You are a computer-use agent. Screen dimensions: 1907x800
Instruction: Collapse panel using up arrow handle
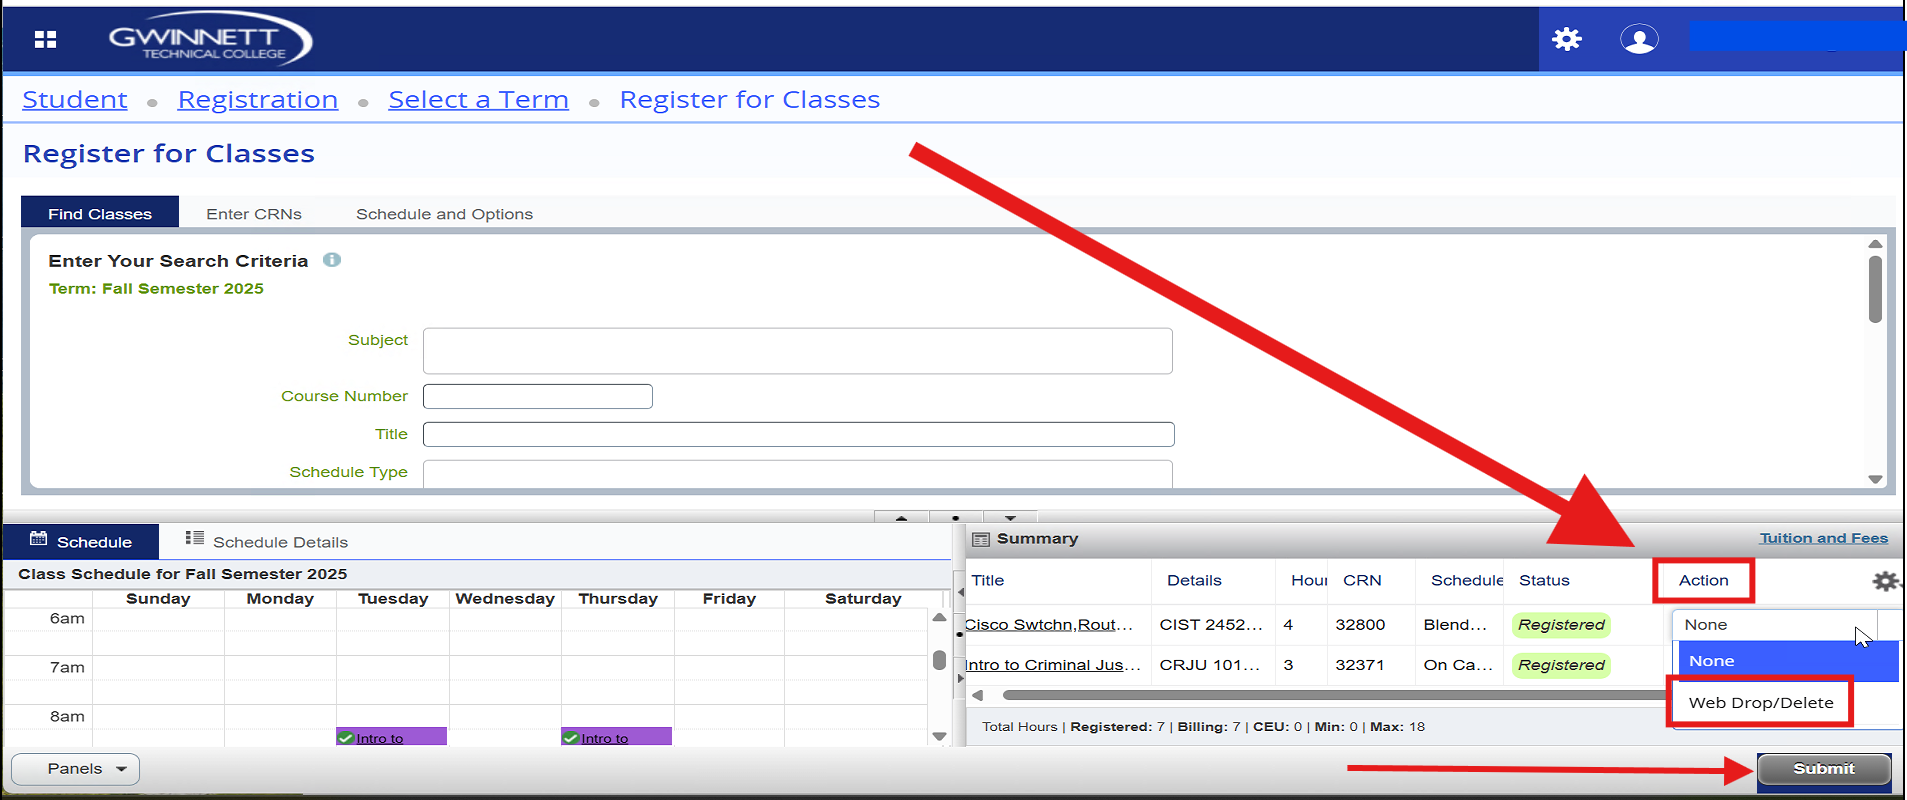901,518
